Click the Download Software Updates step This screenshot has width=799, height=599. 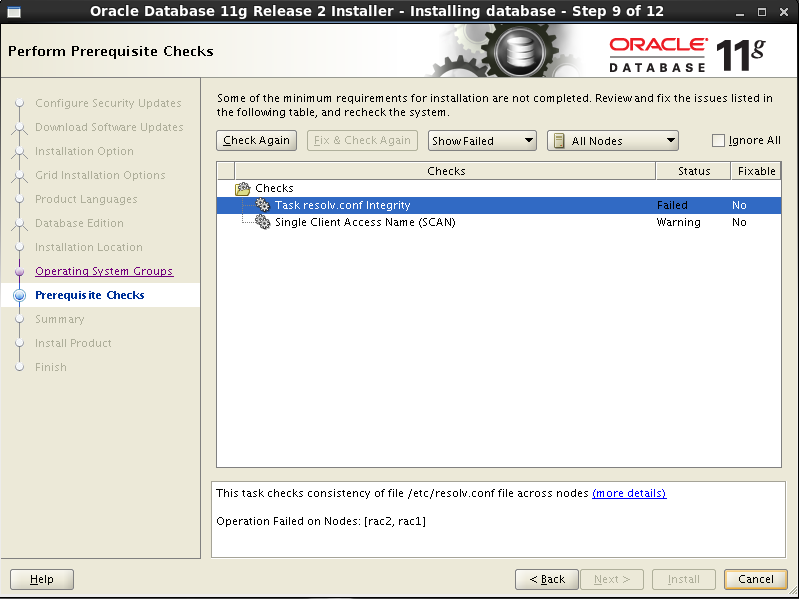pos(109,127)
